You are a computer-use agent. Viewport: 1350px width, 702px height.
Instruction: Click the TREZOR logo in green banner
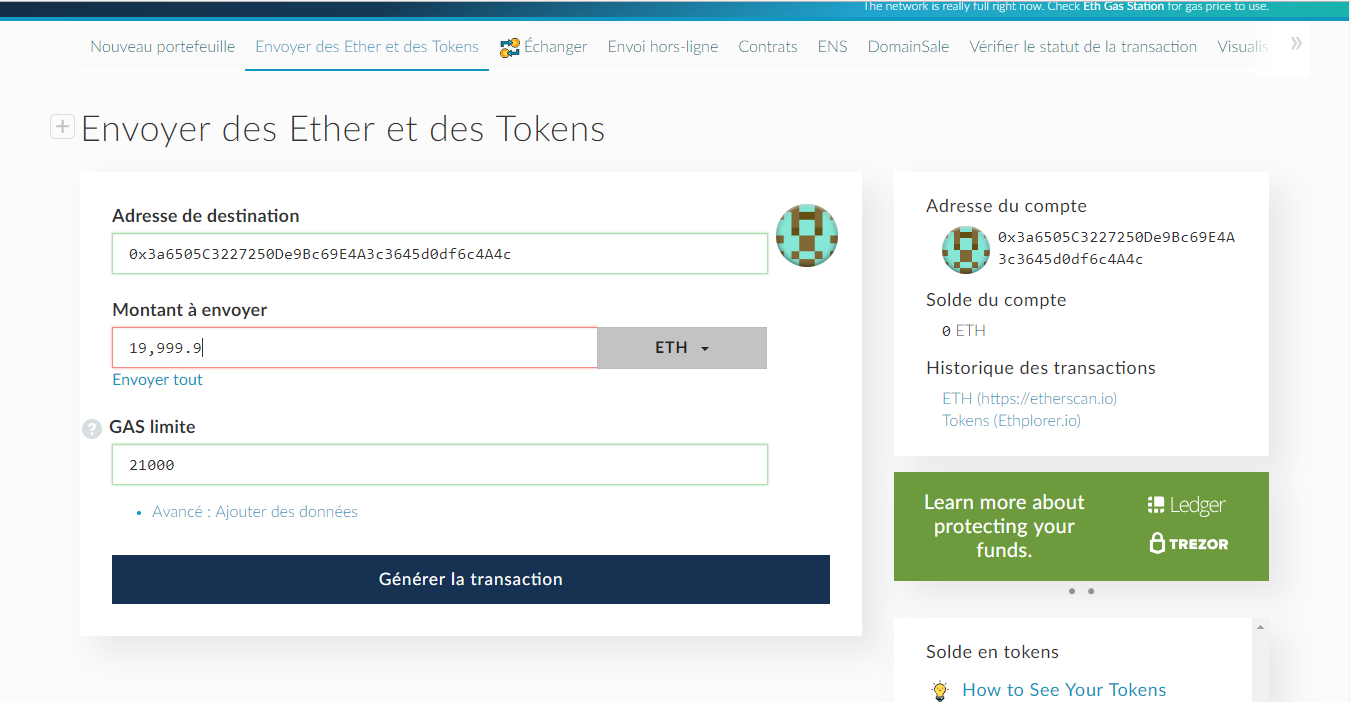pos(1189,543)
